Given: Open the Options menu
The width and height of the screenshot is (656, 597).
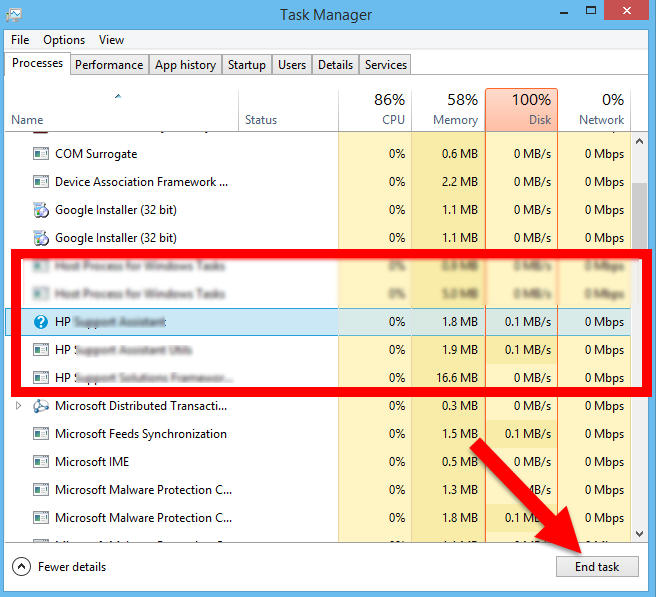Looking at the screenshot, I should 64,40.
